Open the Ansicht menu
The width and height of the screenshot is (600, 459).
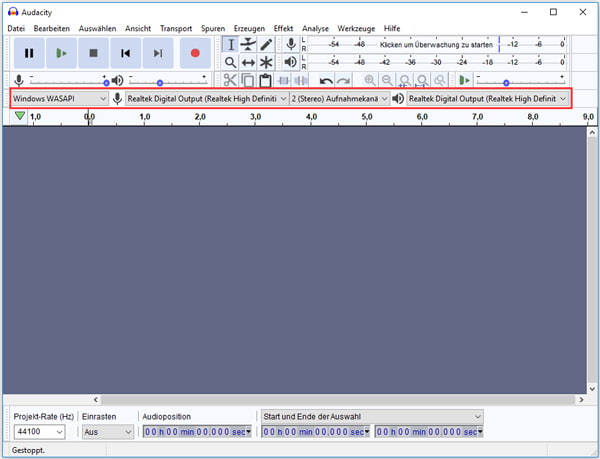point(138,28)
